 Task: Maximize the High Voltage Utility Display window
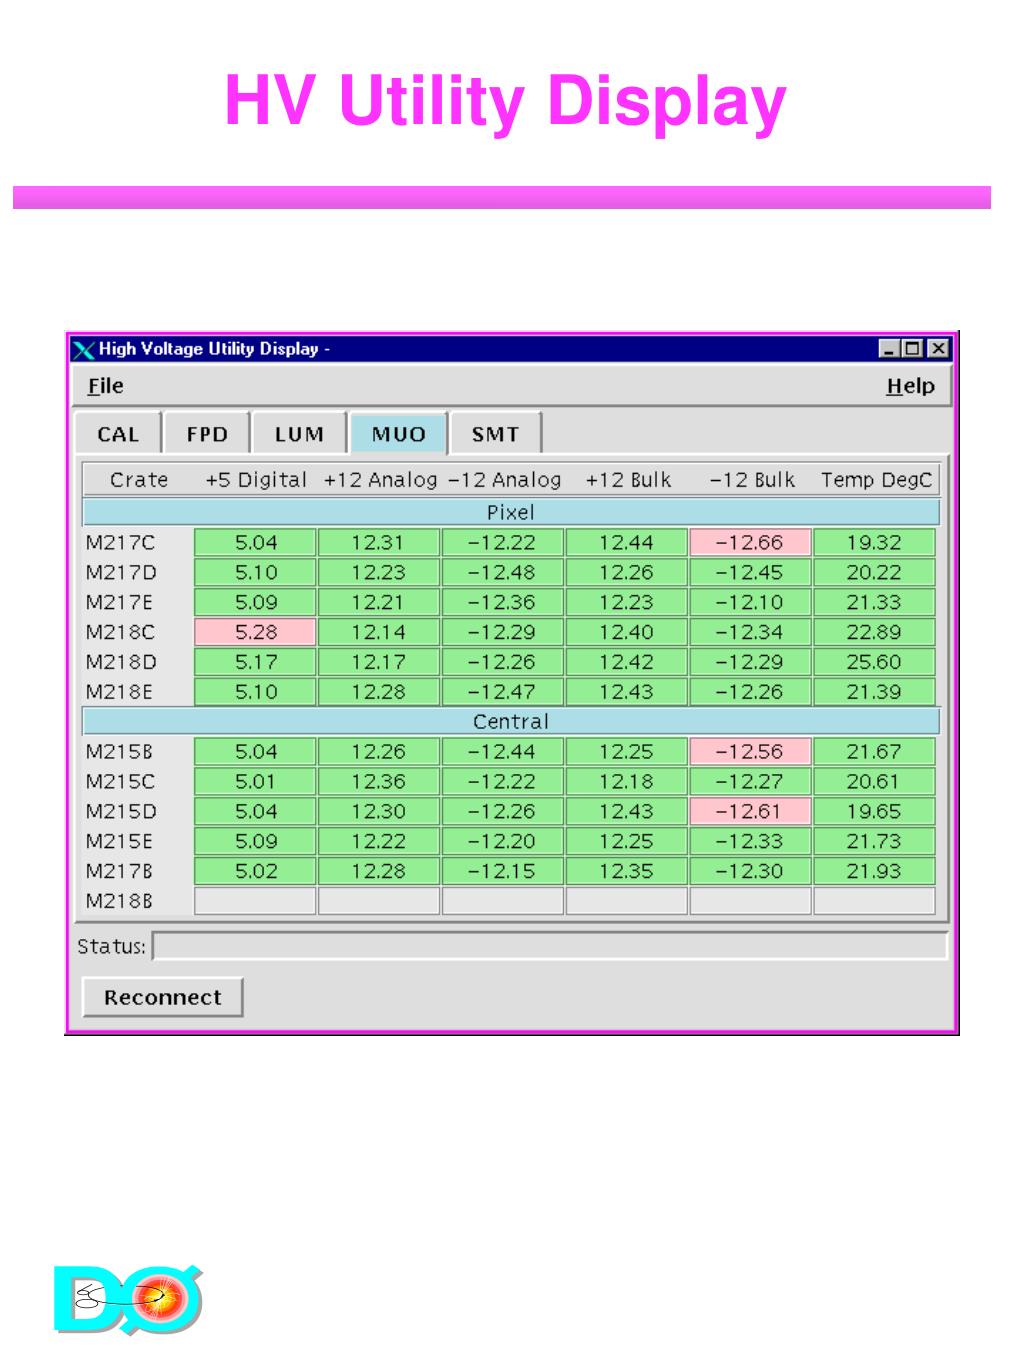[913, 349]
